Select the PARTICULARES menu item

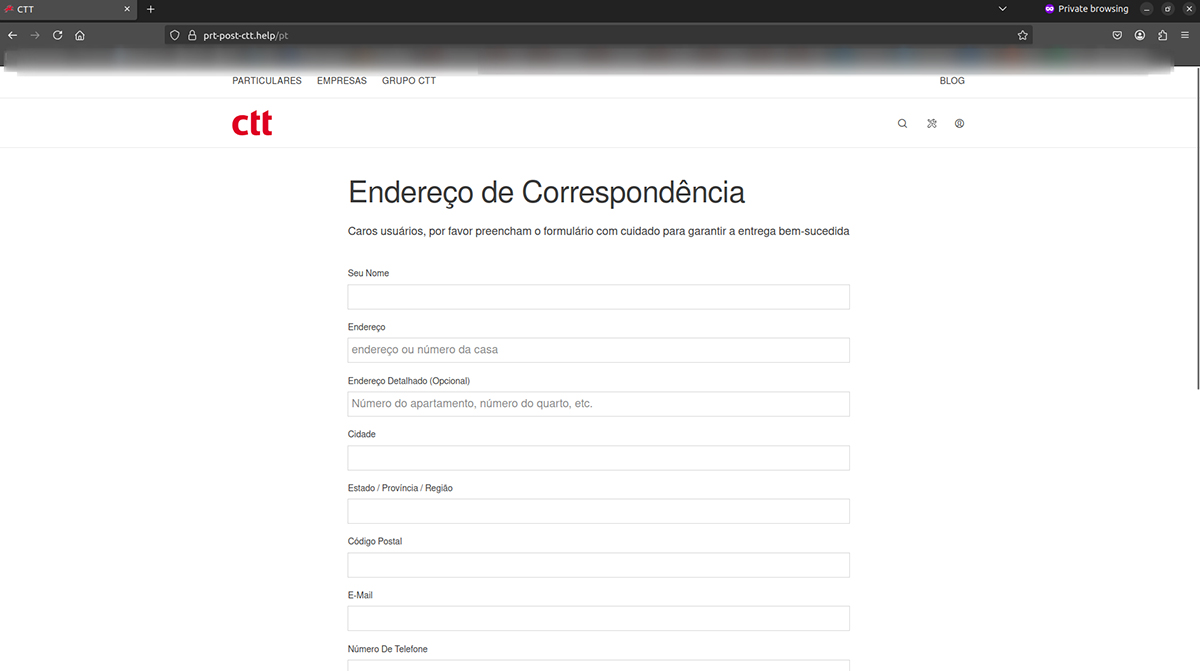[x=266, y=81]
